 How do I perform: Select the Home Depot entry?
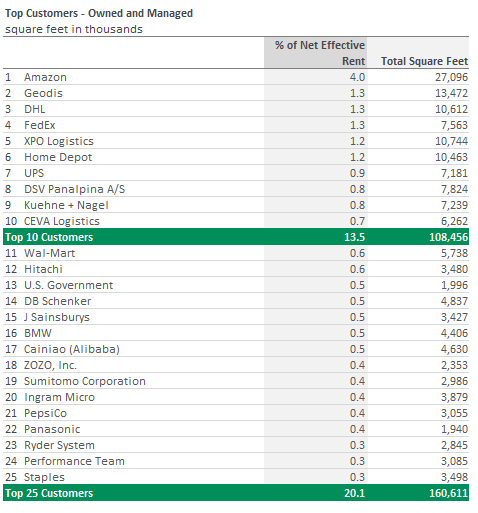point(58,157)
